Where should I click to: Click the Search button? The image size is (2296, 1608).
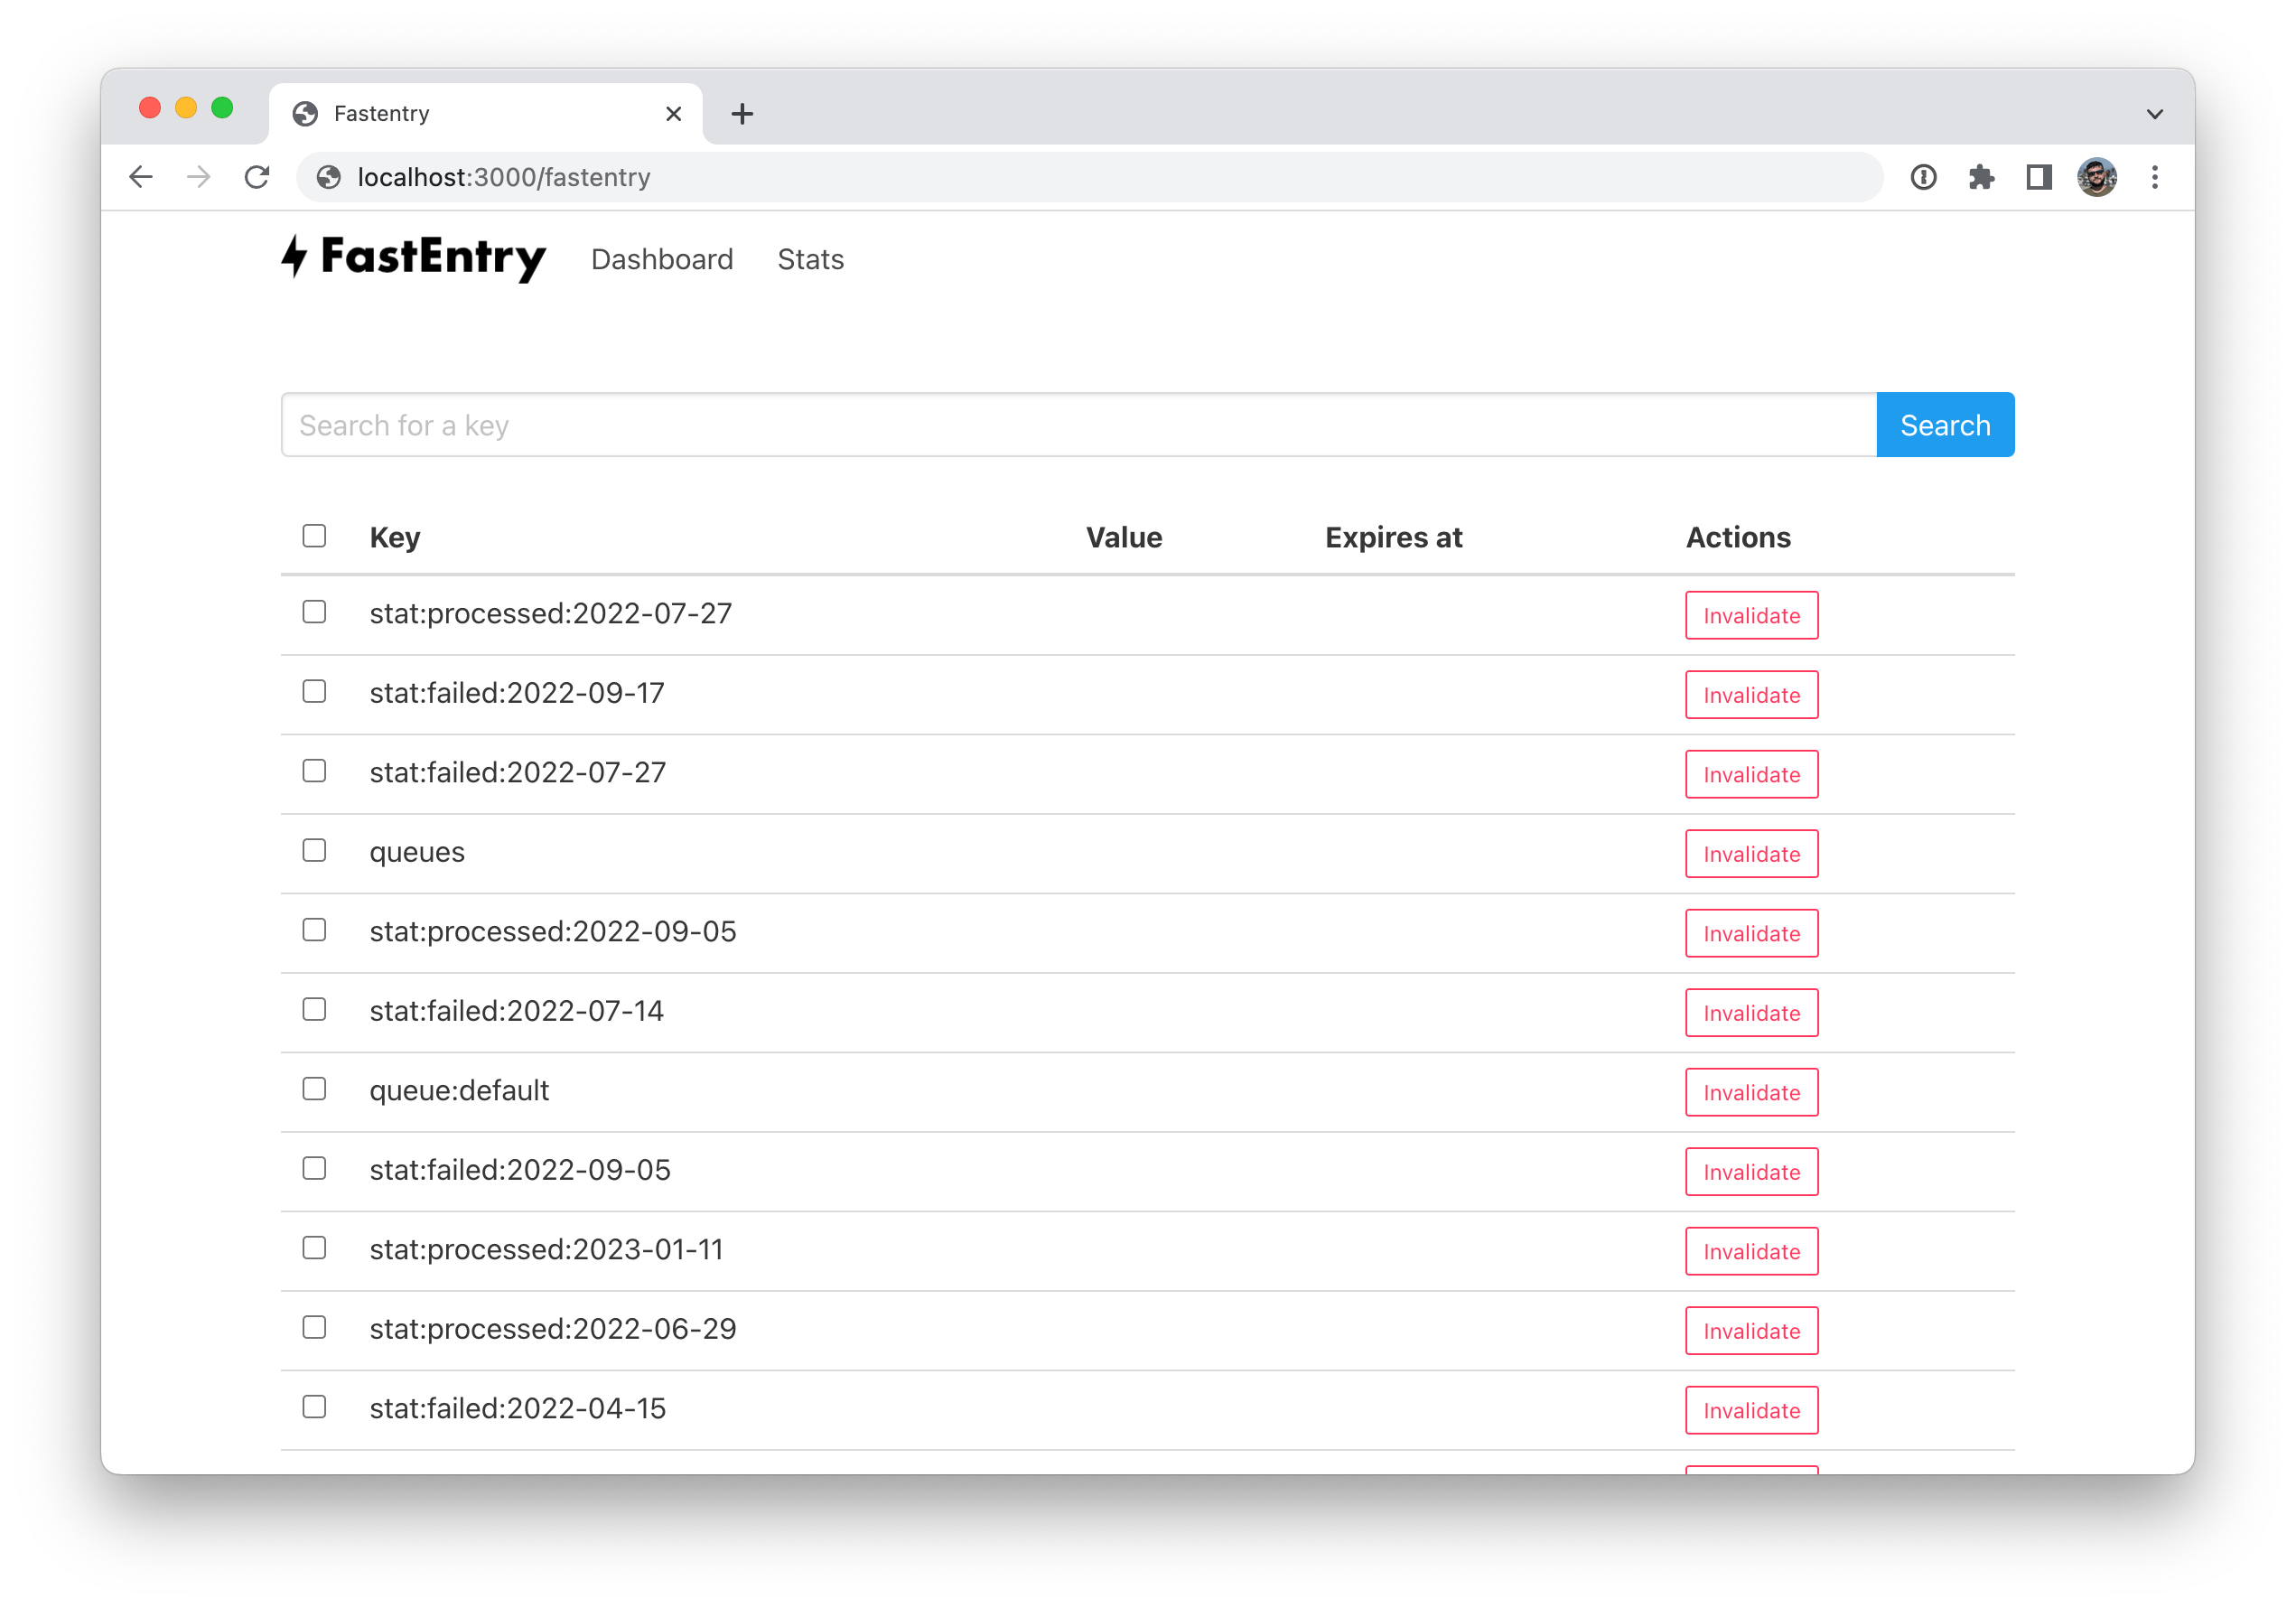[1944, 424]
